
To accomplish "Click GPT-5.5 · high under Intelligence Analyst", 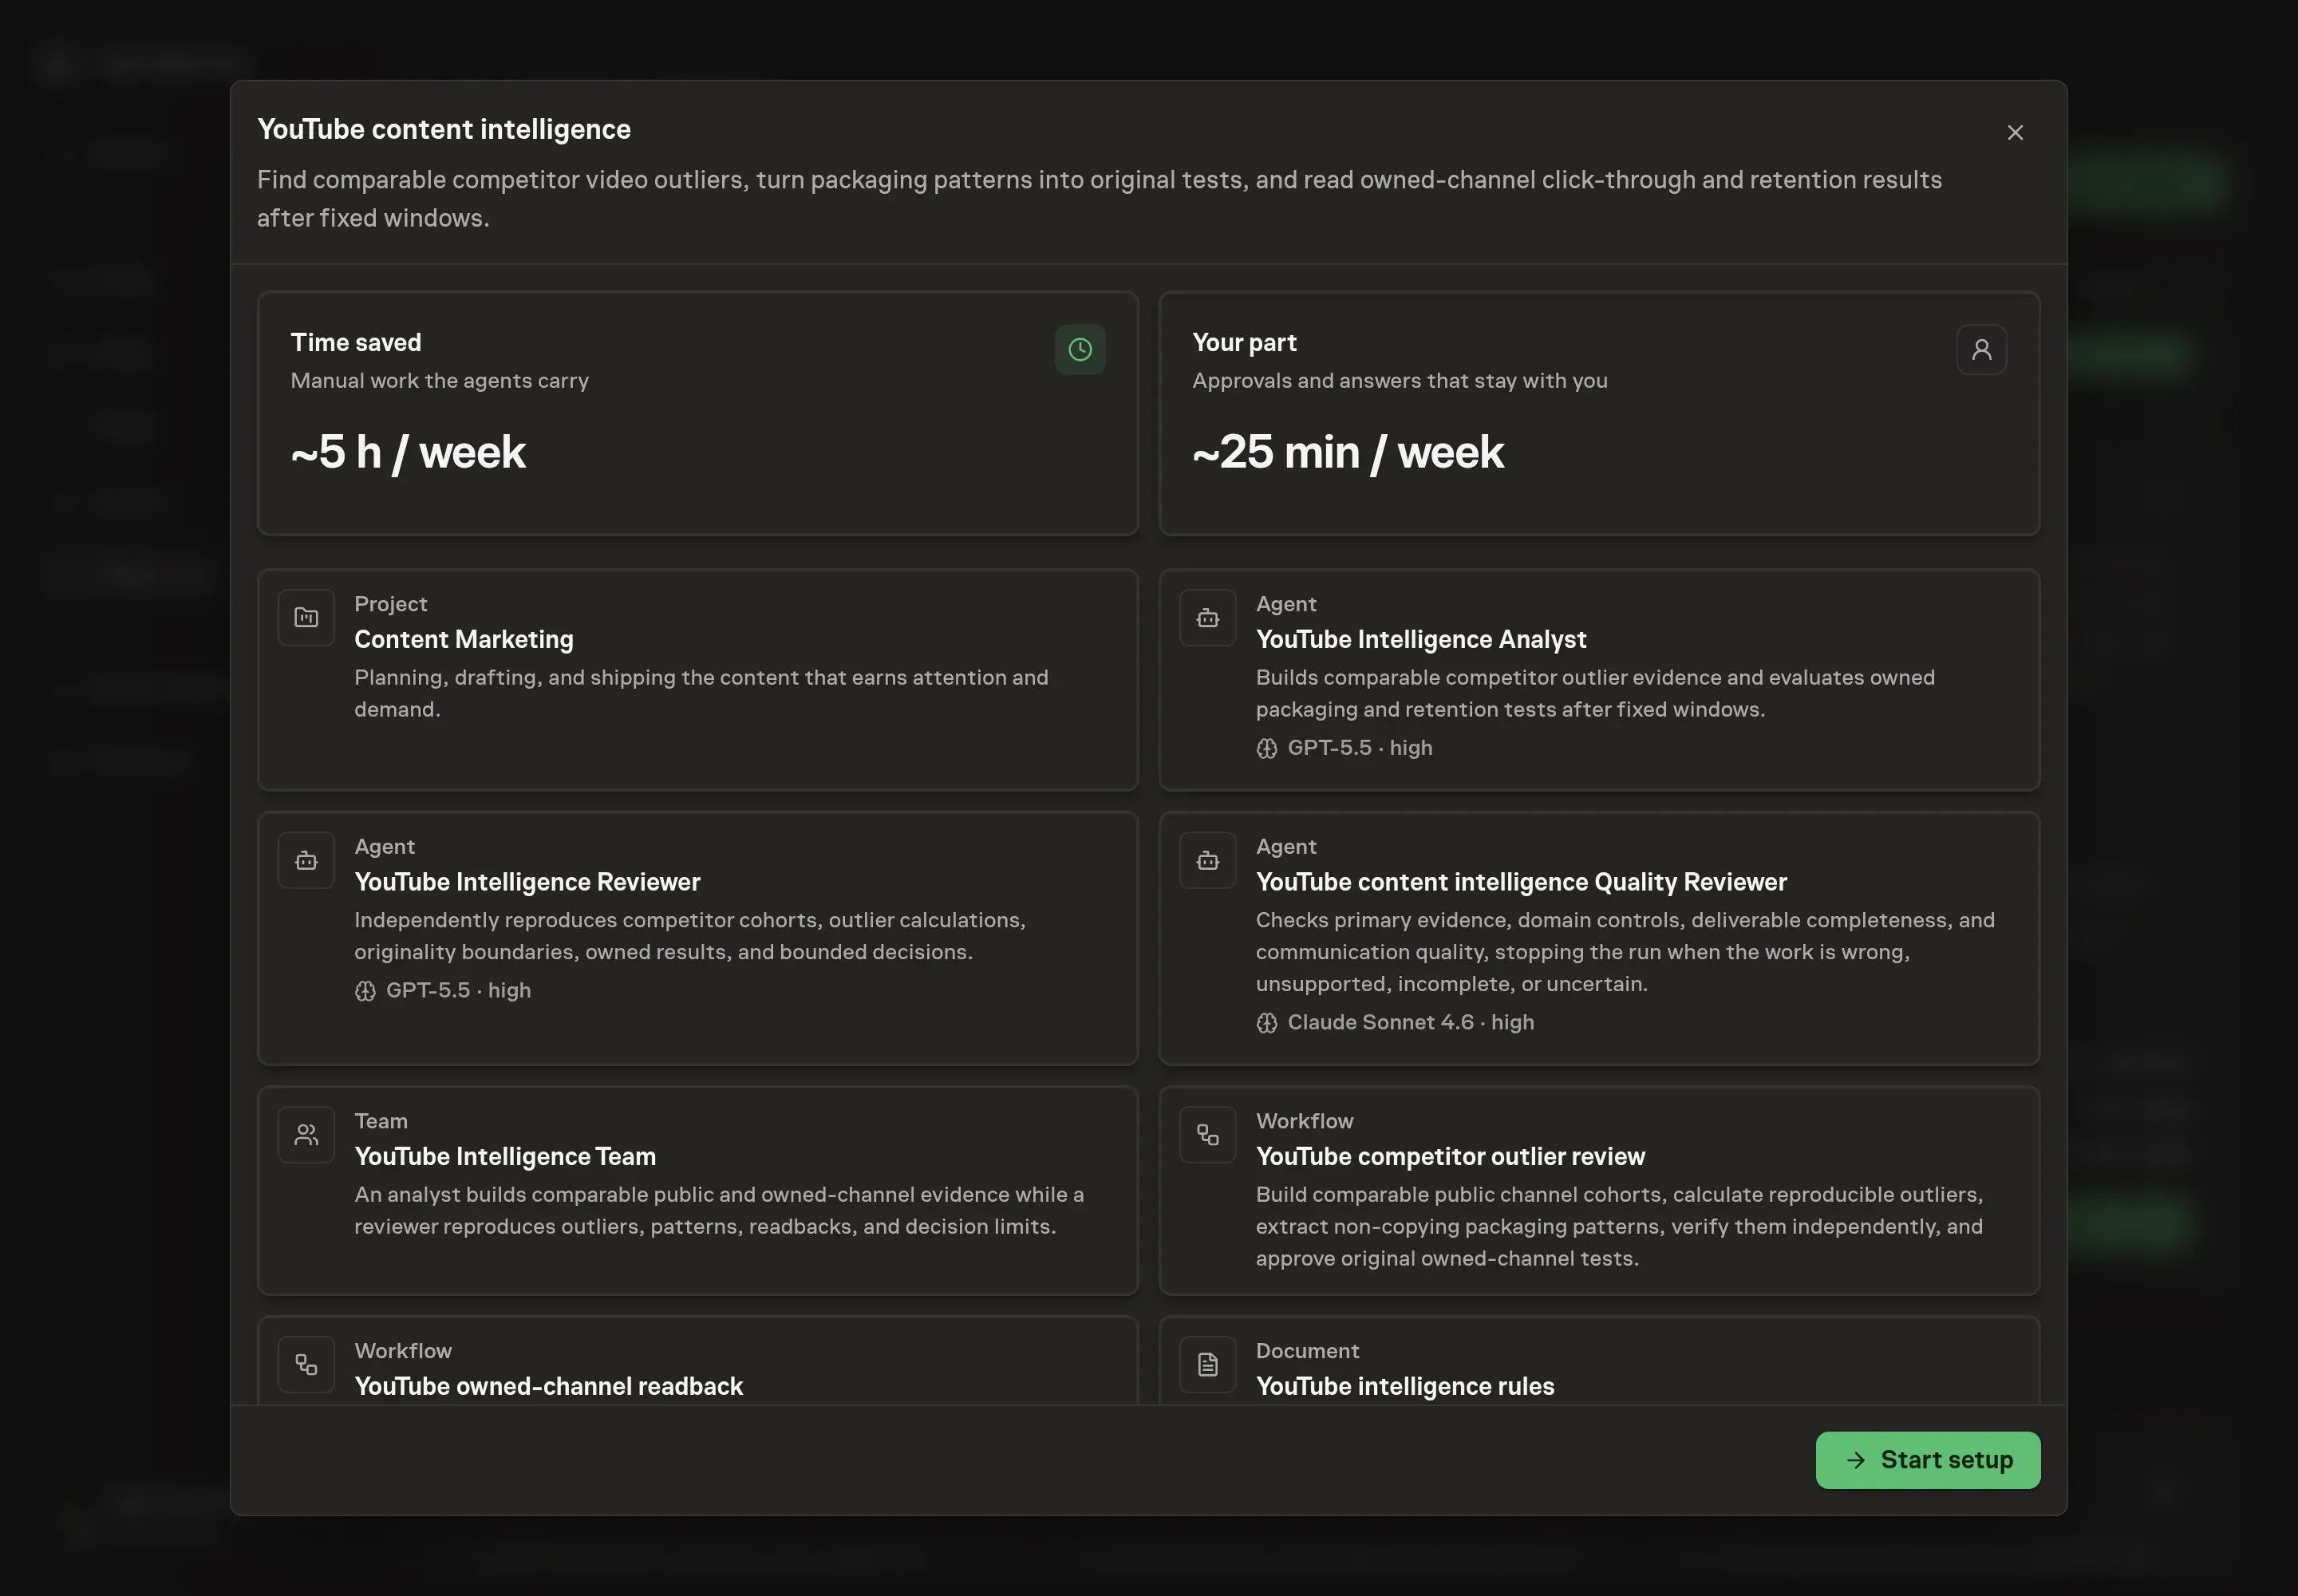I will (x=1359, y=748).
